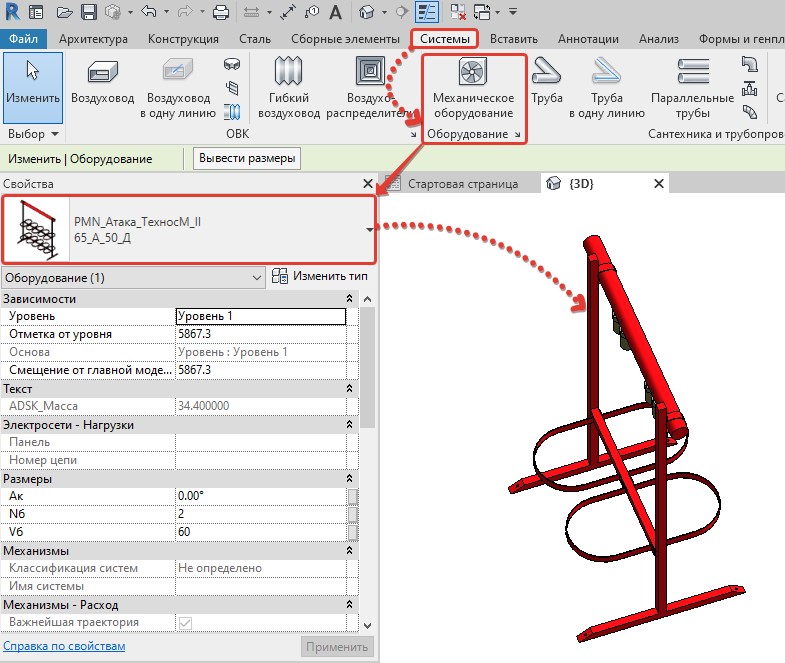Viewport: 785px width, 663px height.
Task: Select the Mechanical Equipment tool (Механическое оборудование)
Action: 473,89
